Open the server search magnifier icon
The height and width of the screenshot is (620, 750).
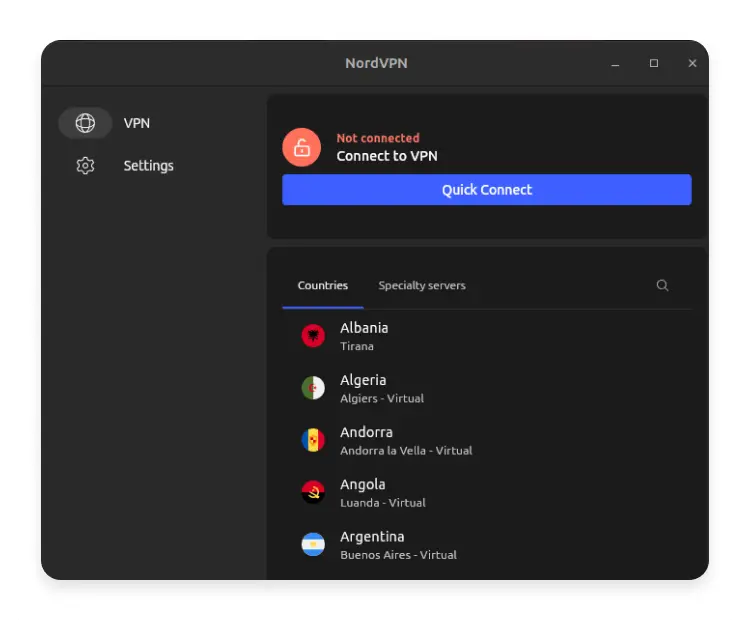pyautogui.click(x=662, y=286)
